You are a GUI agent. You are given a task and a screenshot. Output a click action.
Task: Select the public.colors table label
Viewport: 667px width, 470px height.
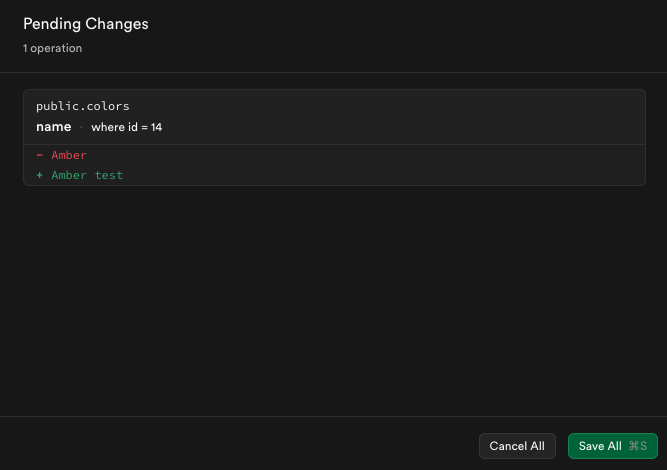(x=83, y=106)
